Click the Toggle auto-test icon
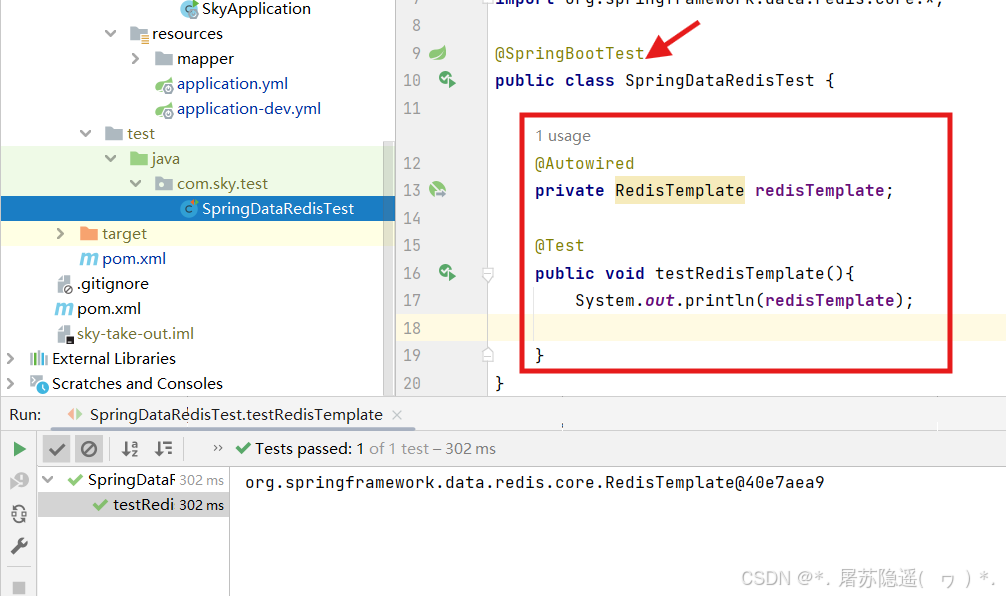1006x596 pixels. [19, 513]
